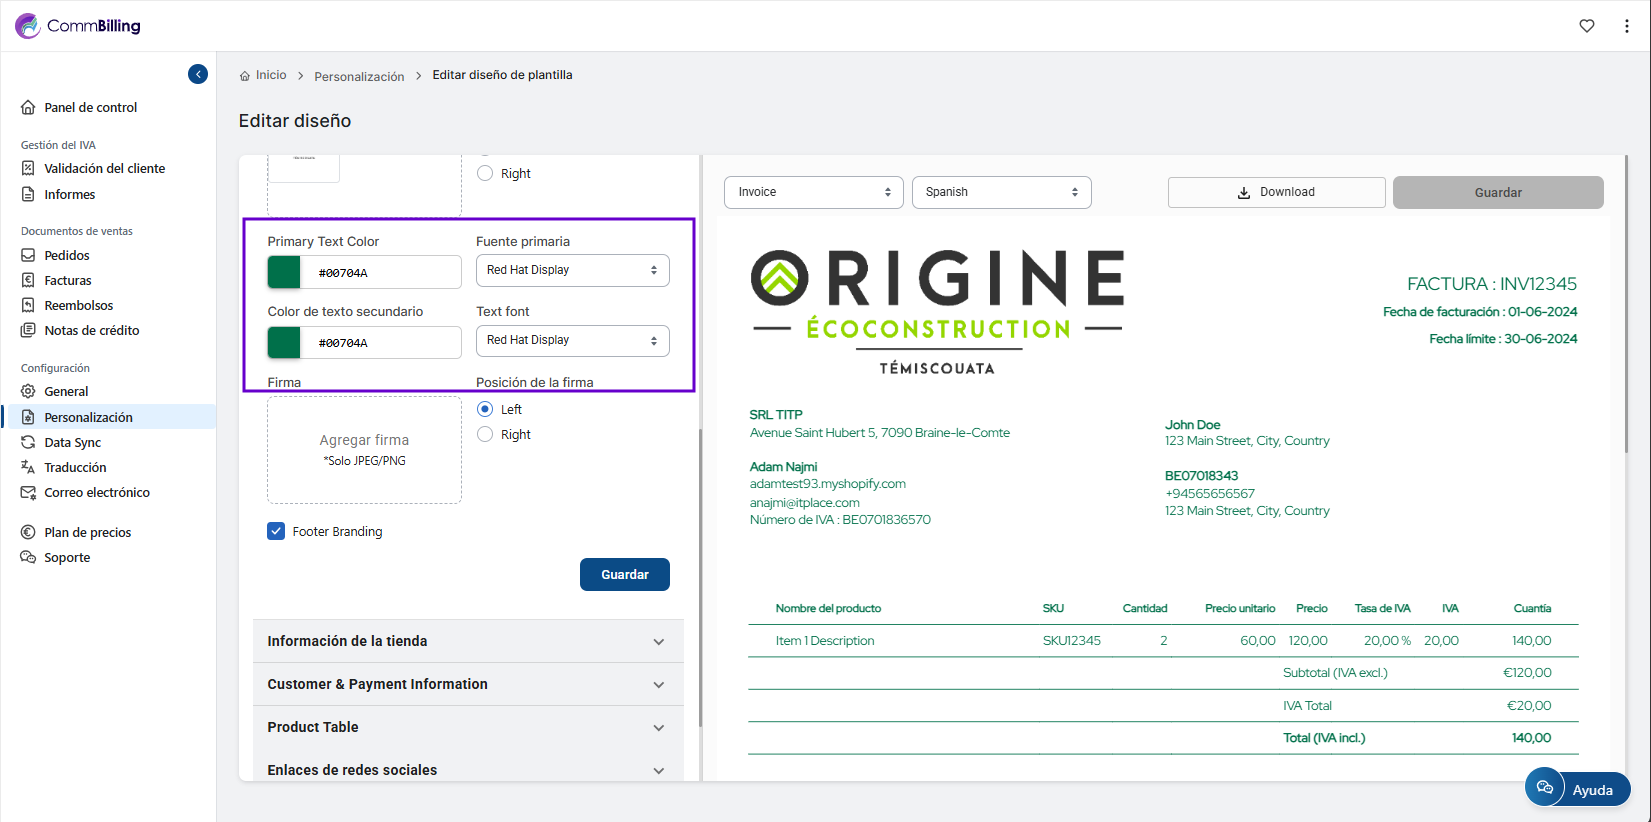
Task: Click the Agregar firma upload area
Action: point(364,450)
